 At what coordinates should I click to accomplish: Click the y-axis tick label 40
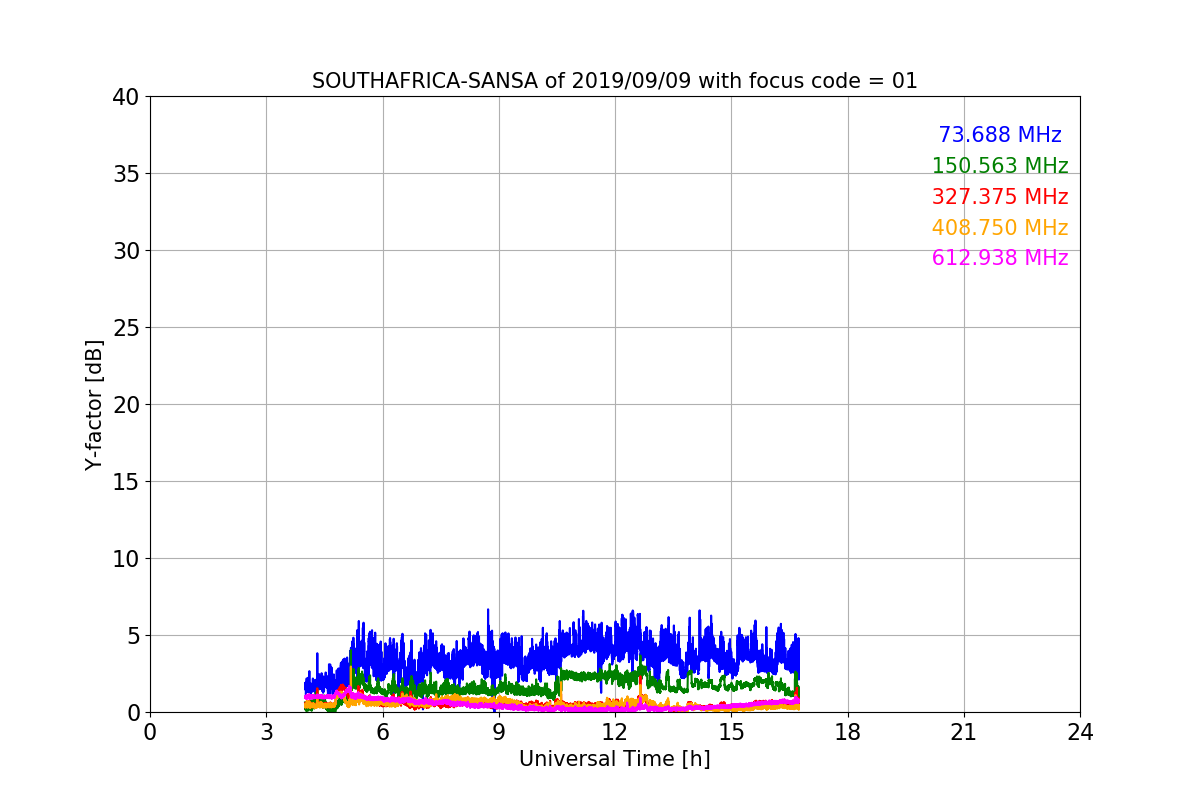(x=126, y=97)
